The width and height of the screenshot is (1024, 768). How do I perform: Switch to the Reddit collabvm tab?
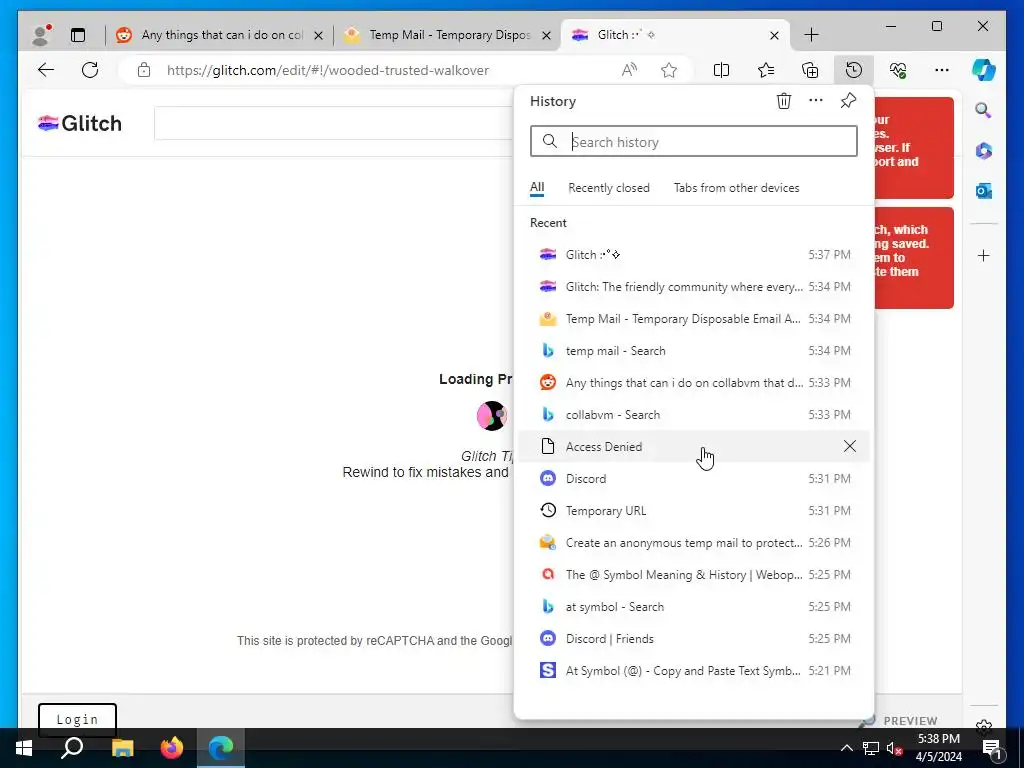[x=219, y=35]
